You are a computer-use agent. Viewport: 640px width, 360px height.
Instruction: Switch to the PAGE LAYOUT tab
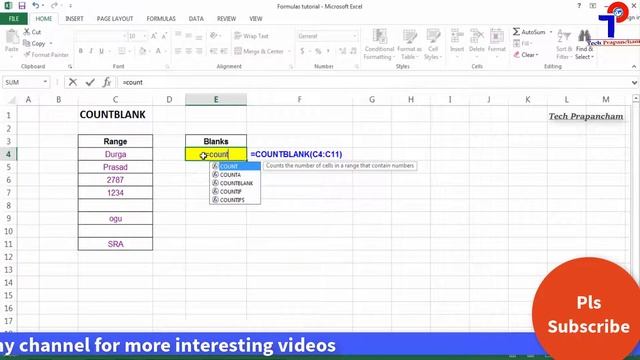115,19
